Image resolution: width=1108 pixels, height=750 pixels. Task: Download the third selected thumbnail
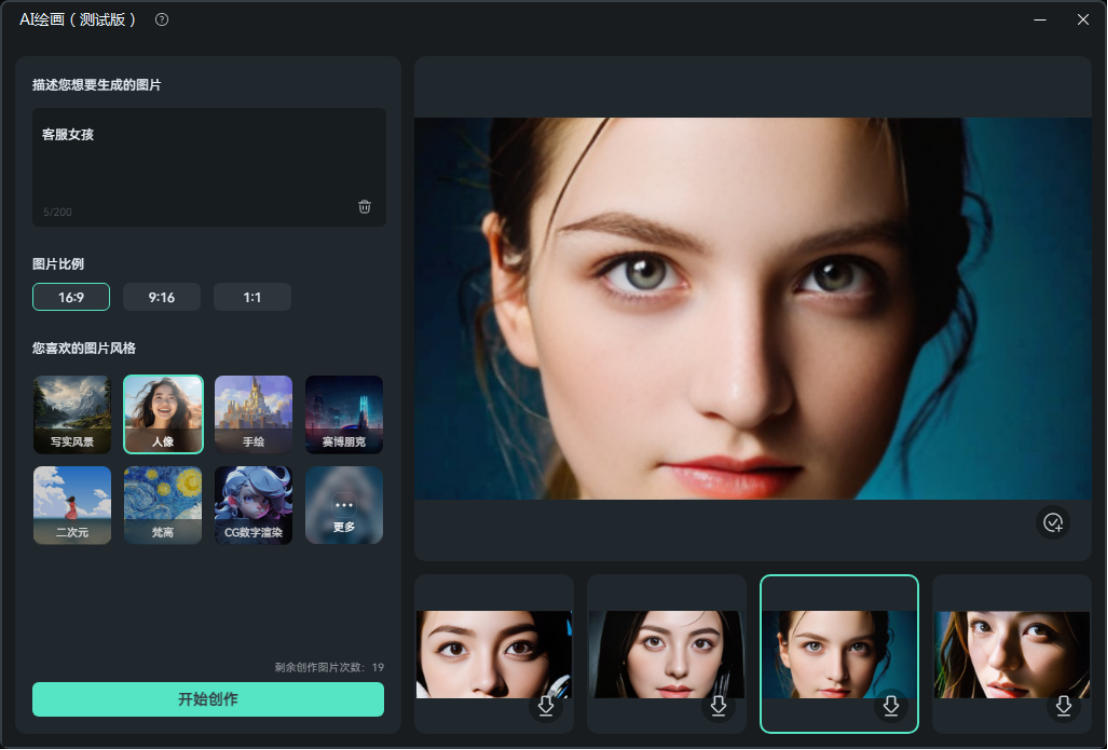click(x=891, y=706)
